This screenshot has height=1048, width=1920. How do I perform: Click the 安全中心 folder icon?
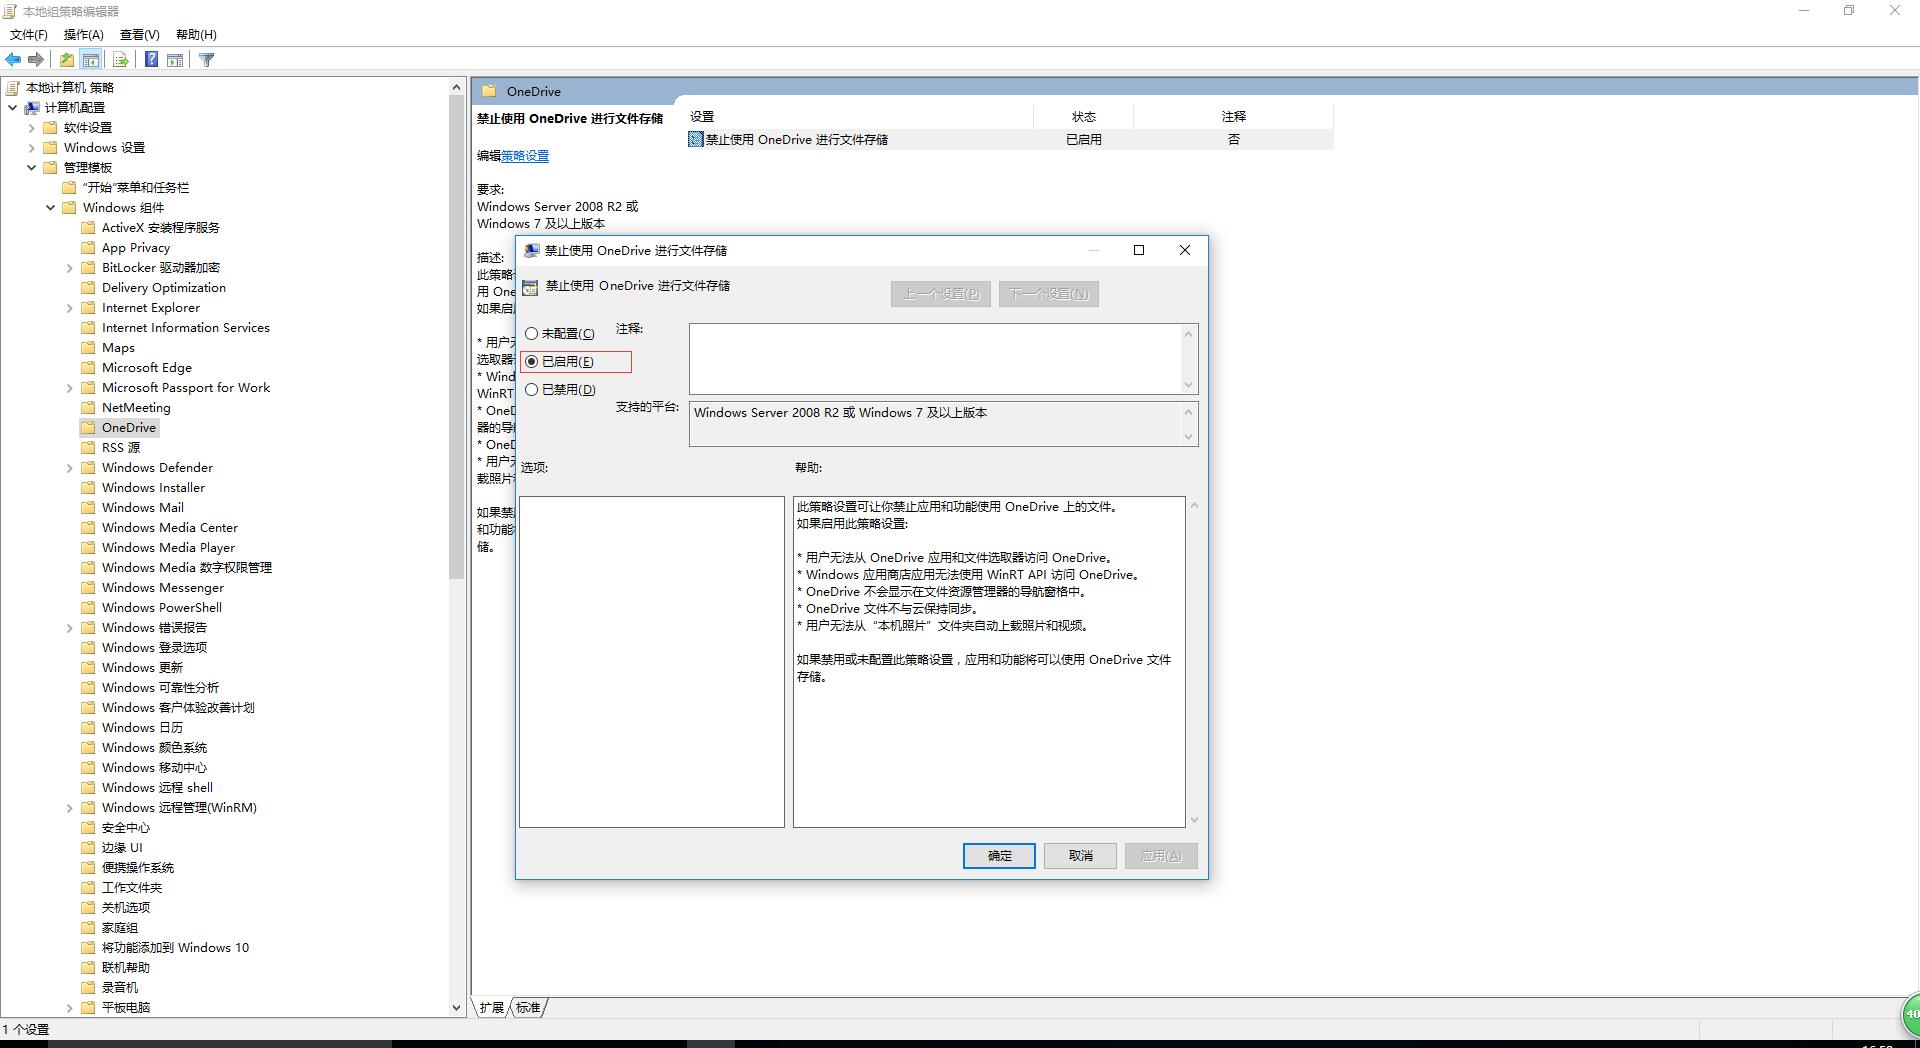88,828
